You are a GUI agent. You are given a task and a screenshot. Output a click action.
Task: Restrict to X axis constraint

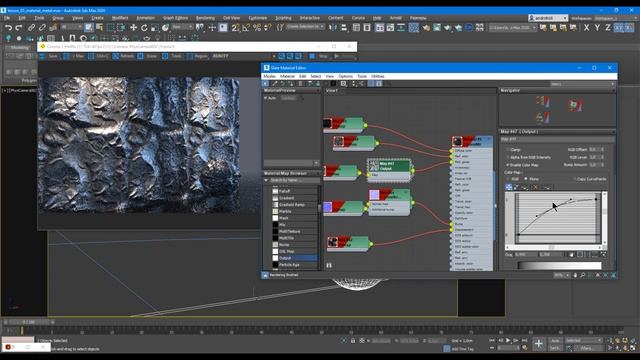pos(587,28)
